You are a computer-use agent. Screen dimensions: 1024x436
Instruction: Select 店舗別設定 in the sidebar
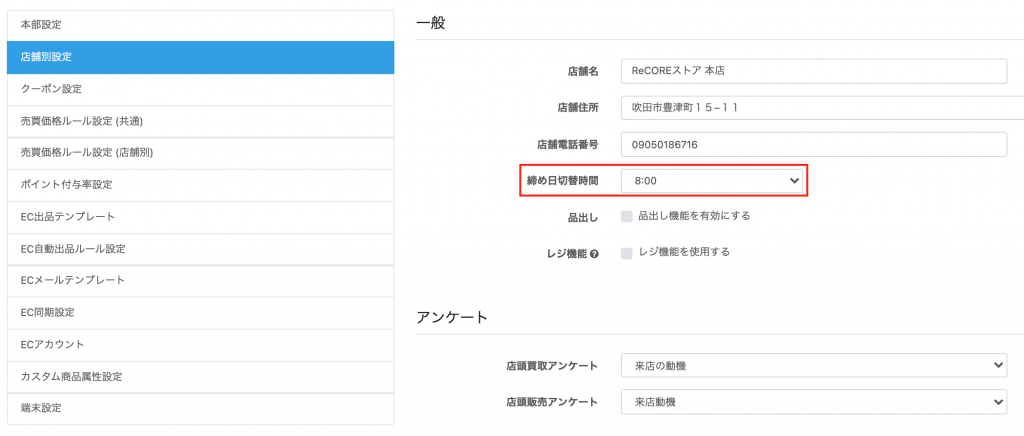pos(200,57)
